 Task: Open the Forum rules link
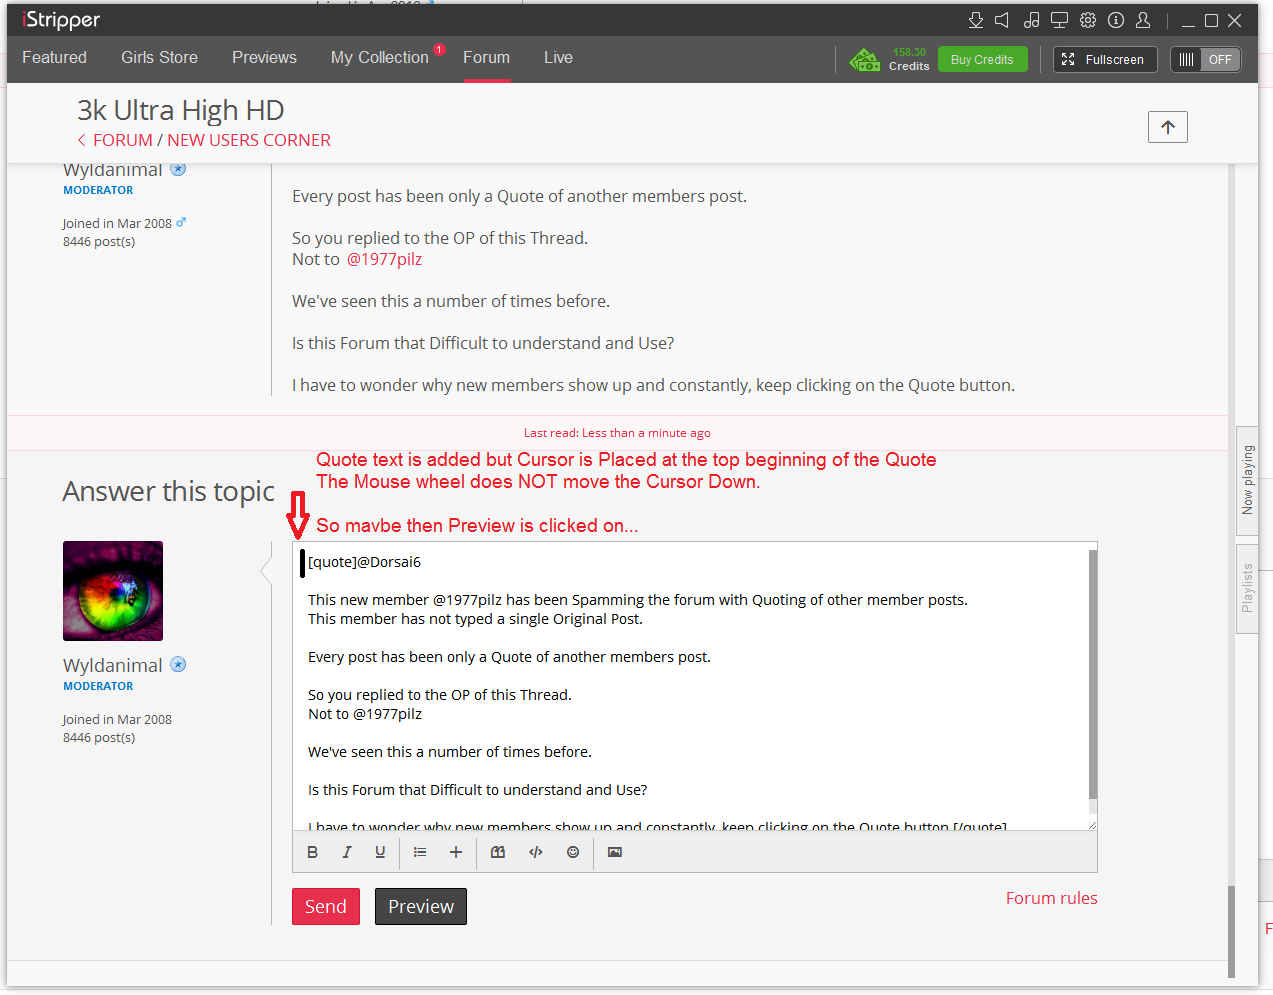(1051, 898)
